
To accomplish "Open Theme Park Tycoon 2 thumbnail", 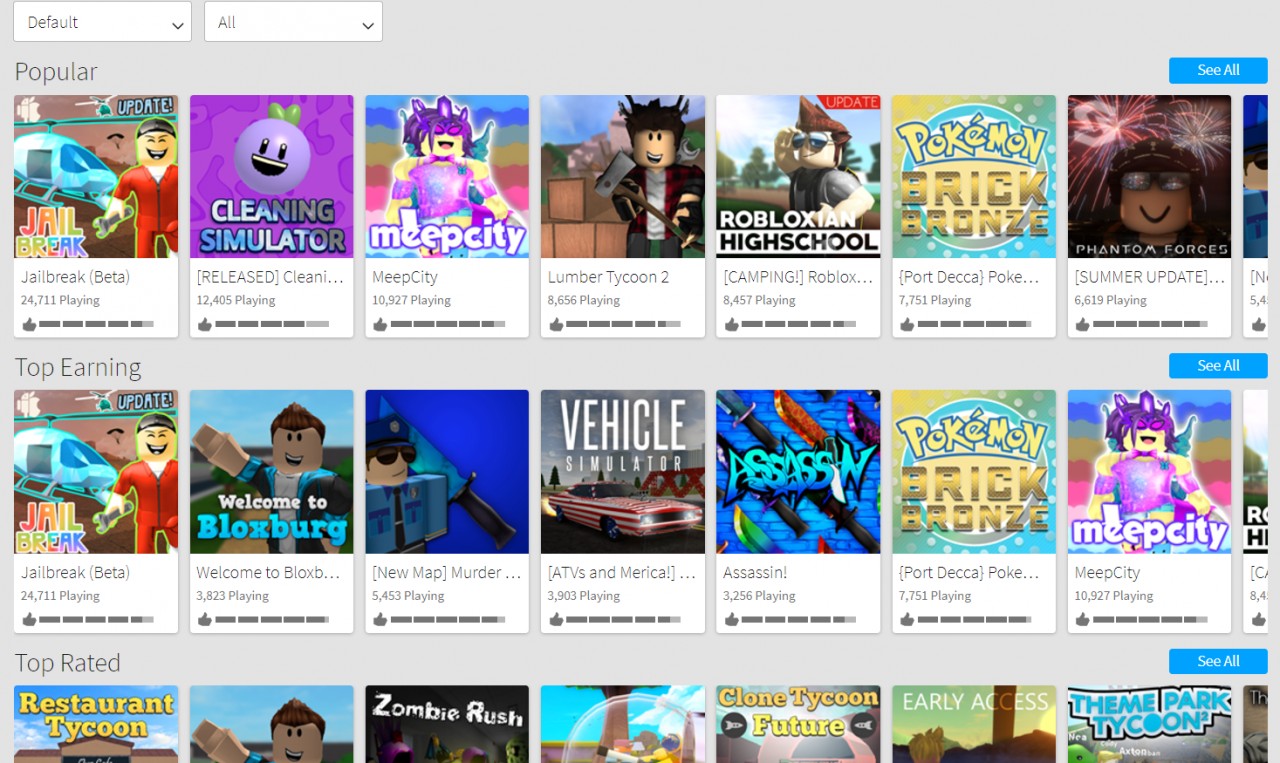I will pyautogui.click(x=1149, y=724).
